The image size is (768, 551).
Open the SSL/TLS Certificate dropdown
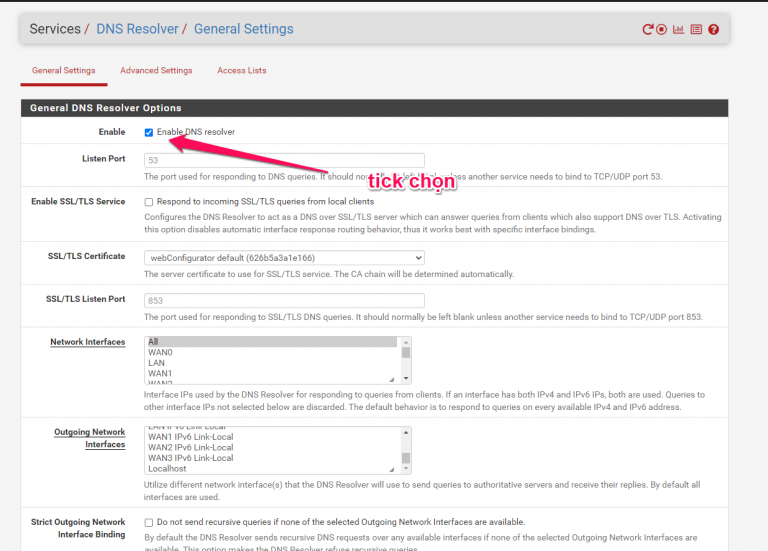coord(284,257)
